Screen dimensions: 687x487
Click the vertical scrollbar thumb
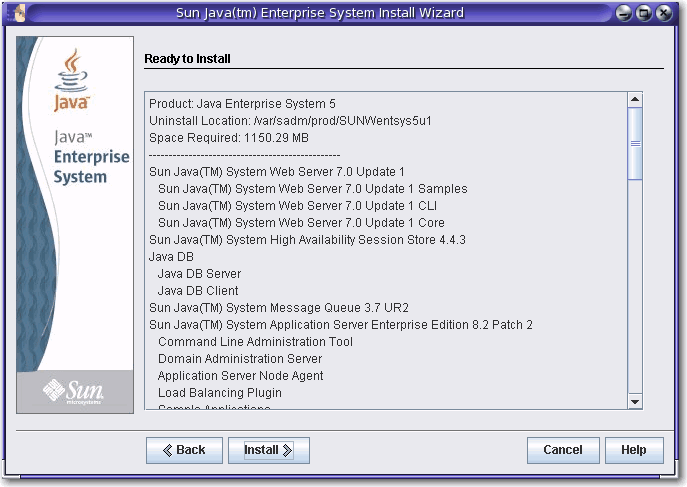(x=635, y=143)
